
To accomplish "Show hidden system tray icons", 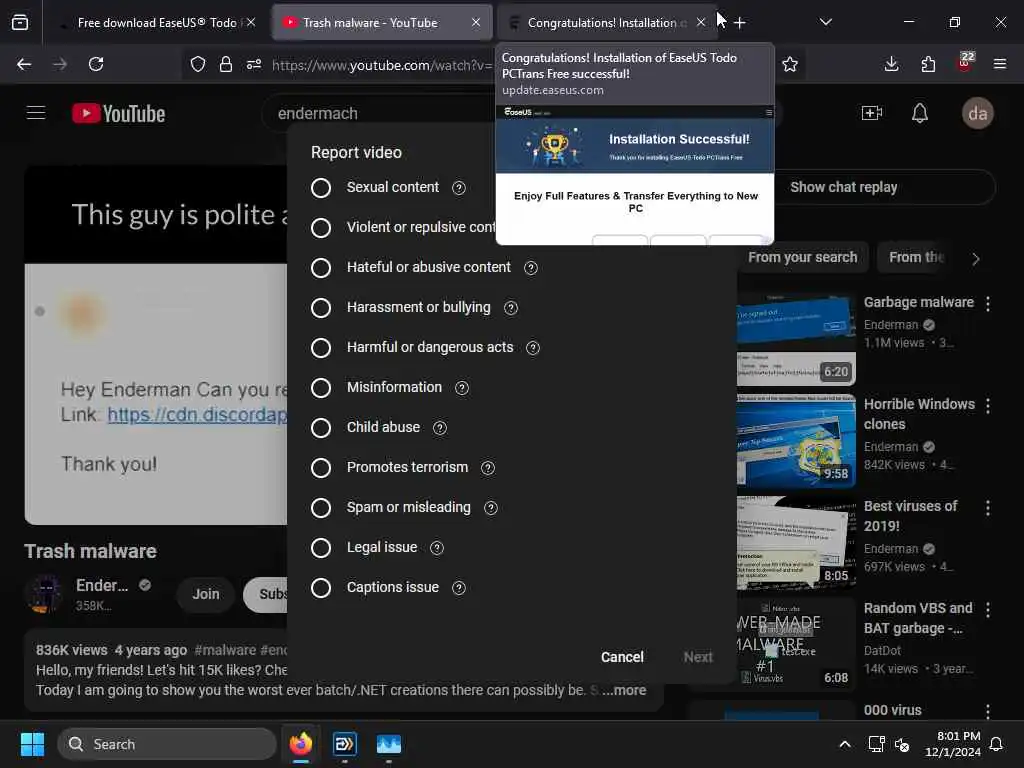I will (844, 744).
